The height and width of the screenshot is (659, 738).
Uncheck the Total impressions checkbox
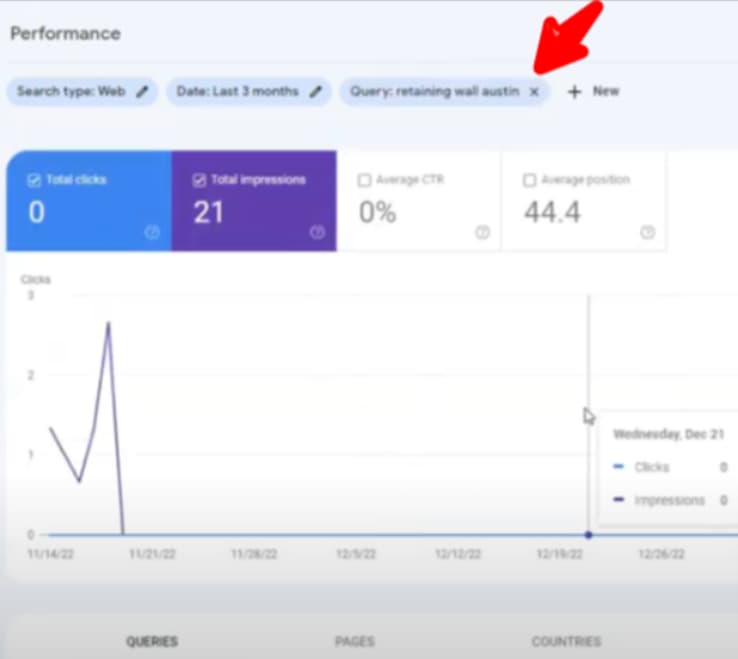coord(198,180)
